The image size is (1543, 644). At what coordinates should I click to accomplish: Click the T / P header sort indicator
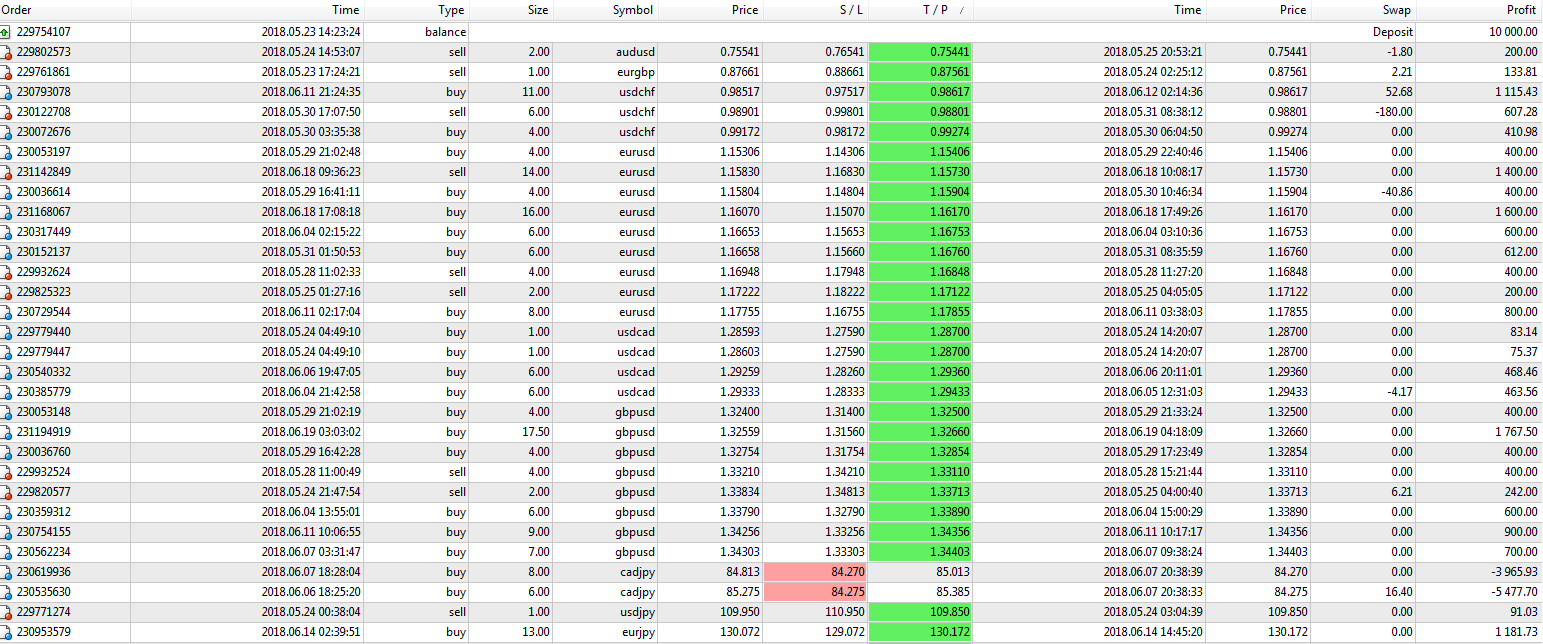coord(962,10)
